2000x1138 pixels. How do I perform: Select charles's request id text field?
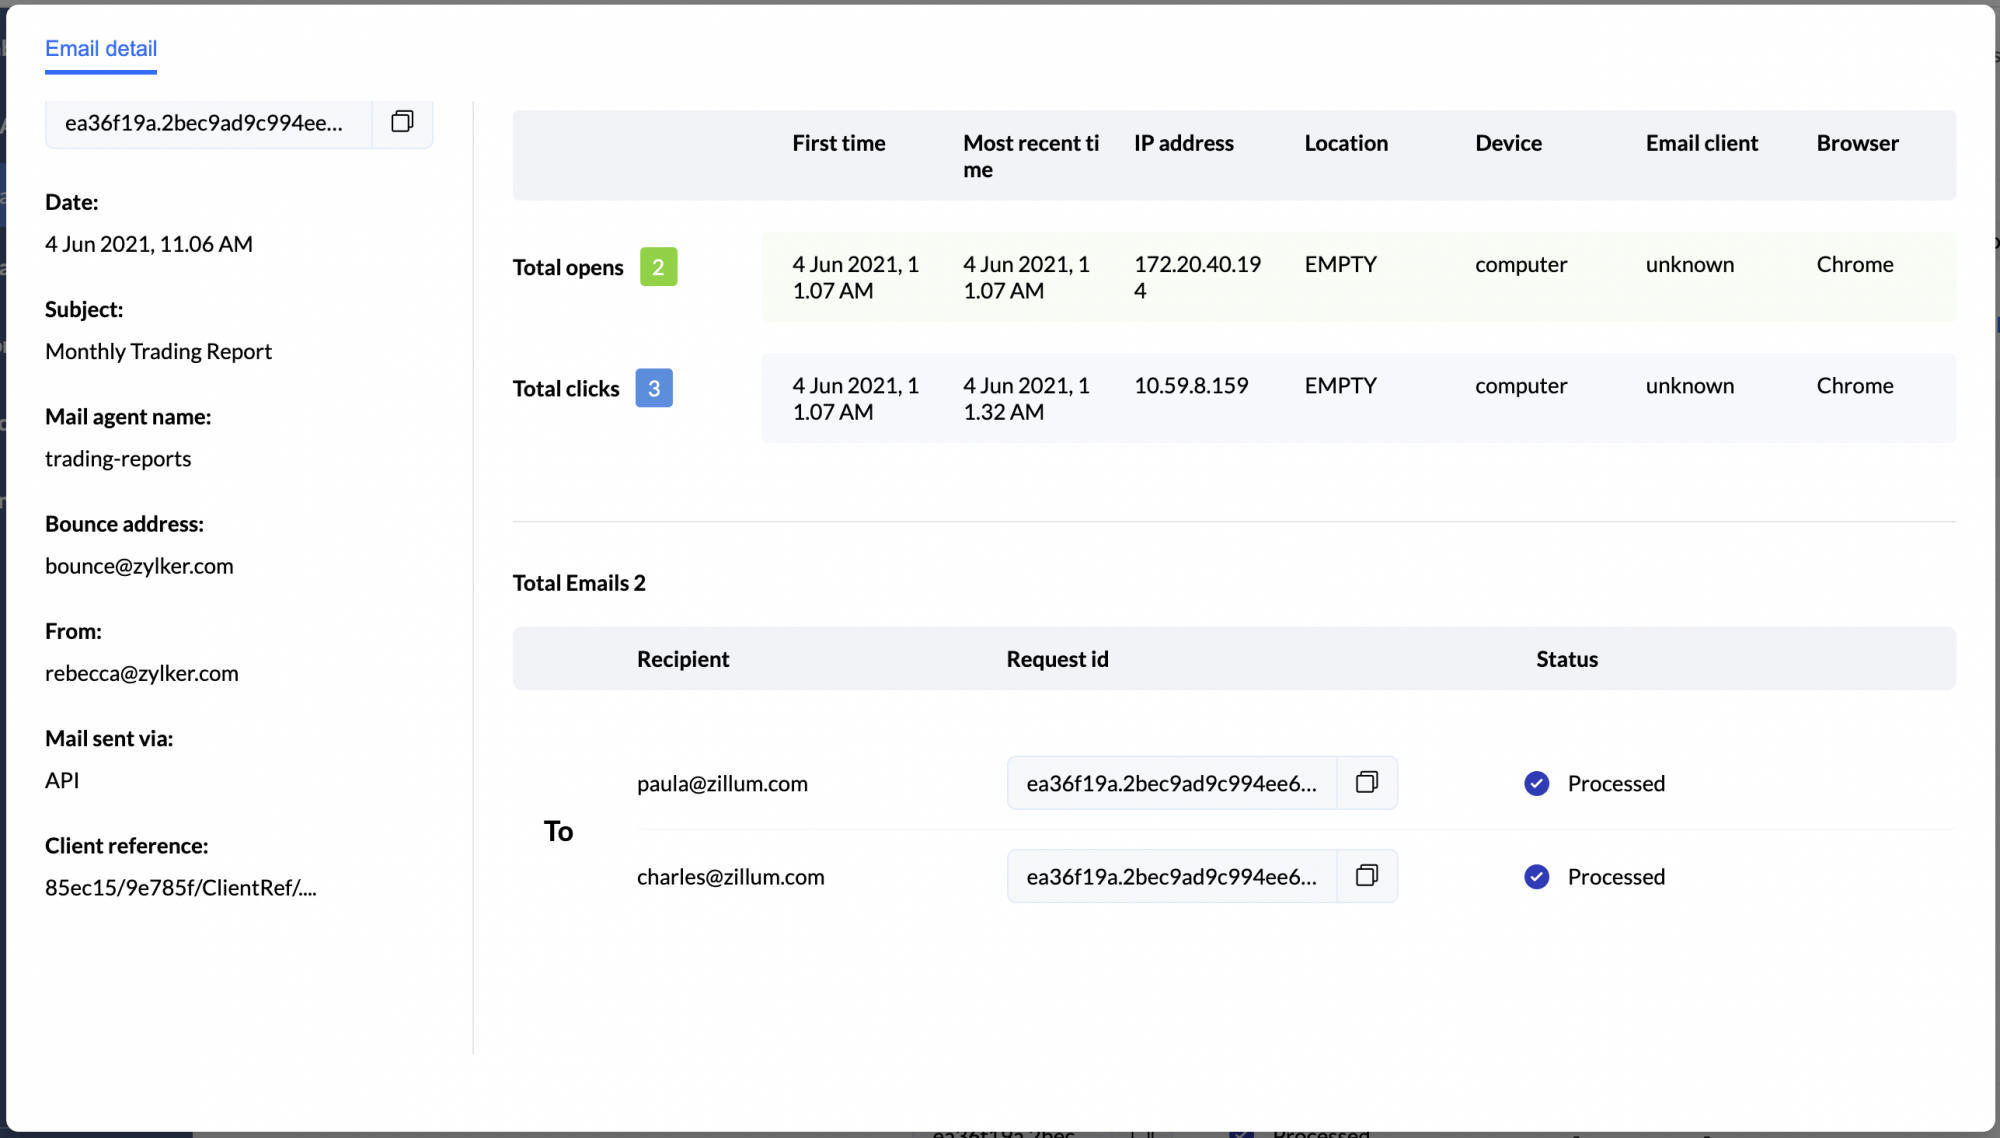pos(1171,877)
